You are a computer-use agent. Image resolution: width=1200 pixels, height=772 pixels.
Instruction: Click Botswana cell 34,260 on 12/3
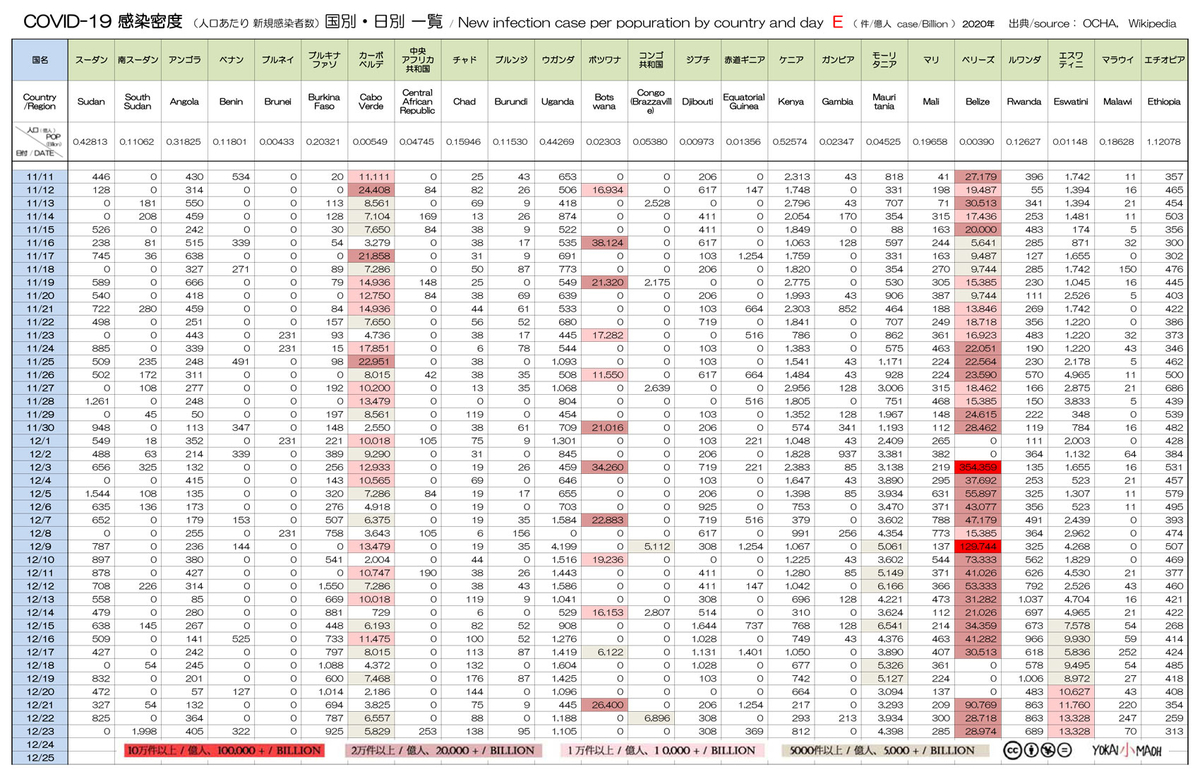pos(603,466)
